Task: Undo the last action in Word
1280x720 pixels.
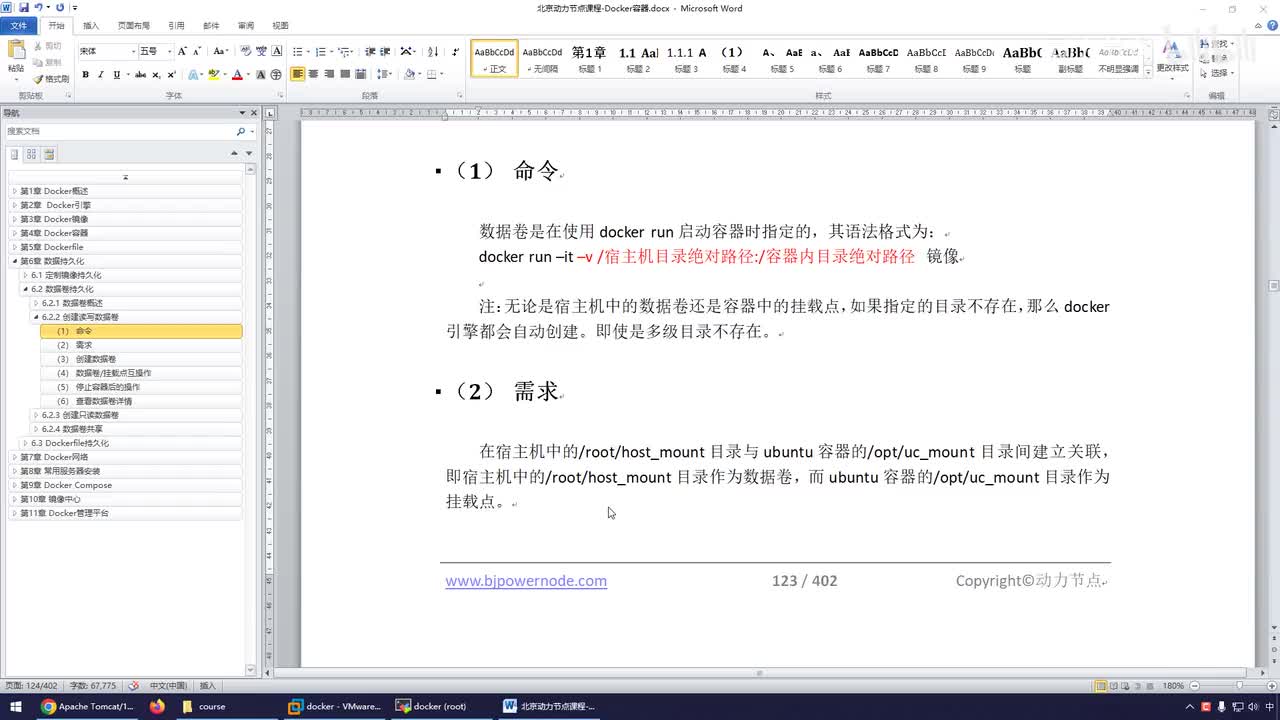Action: pos(38,8)
